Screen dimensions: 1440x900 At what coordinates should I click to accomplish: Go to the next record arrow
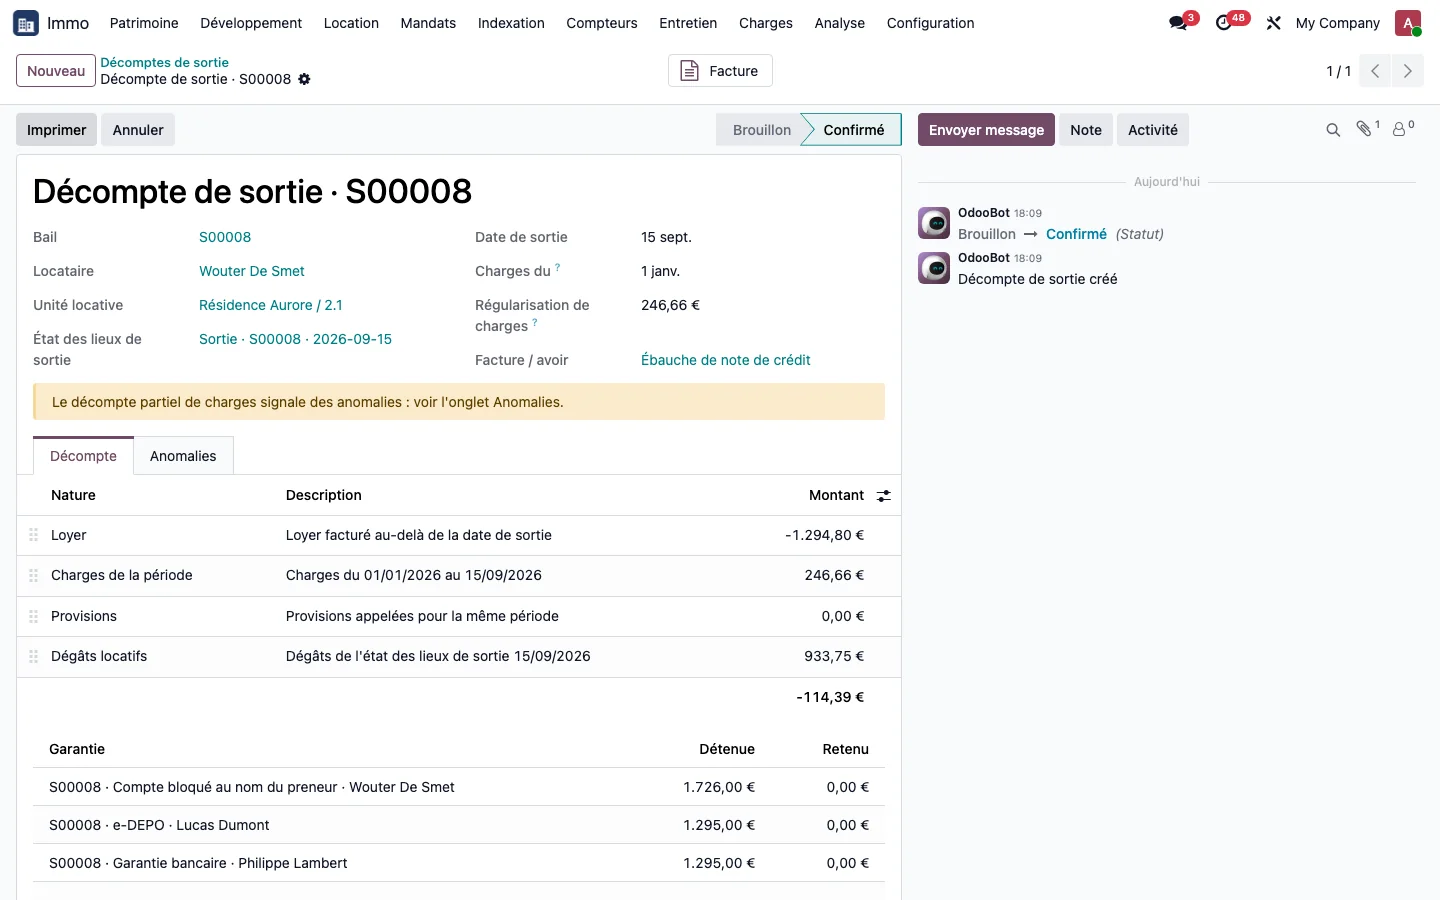[1408, 71]
